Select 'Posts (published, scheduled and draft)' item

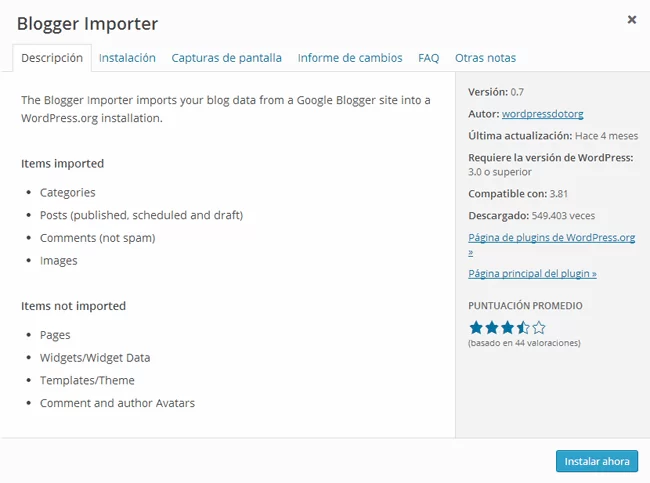pos(141,215)
